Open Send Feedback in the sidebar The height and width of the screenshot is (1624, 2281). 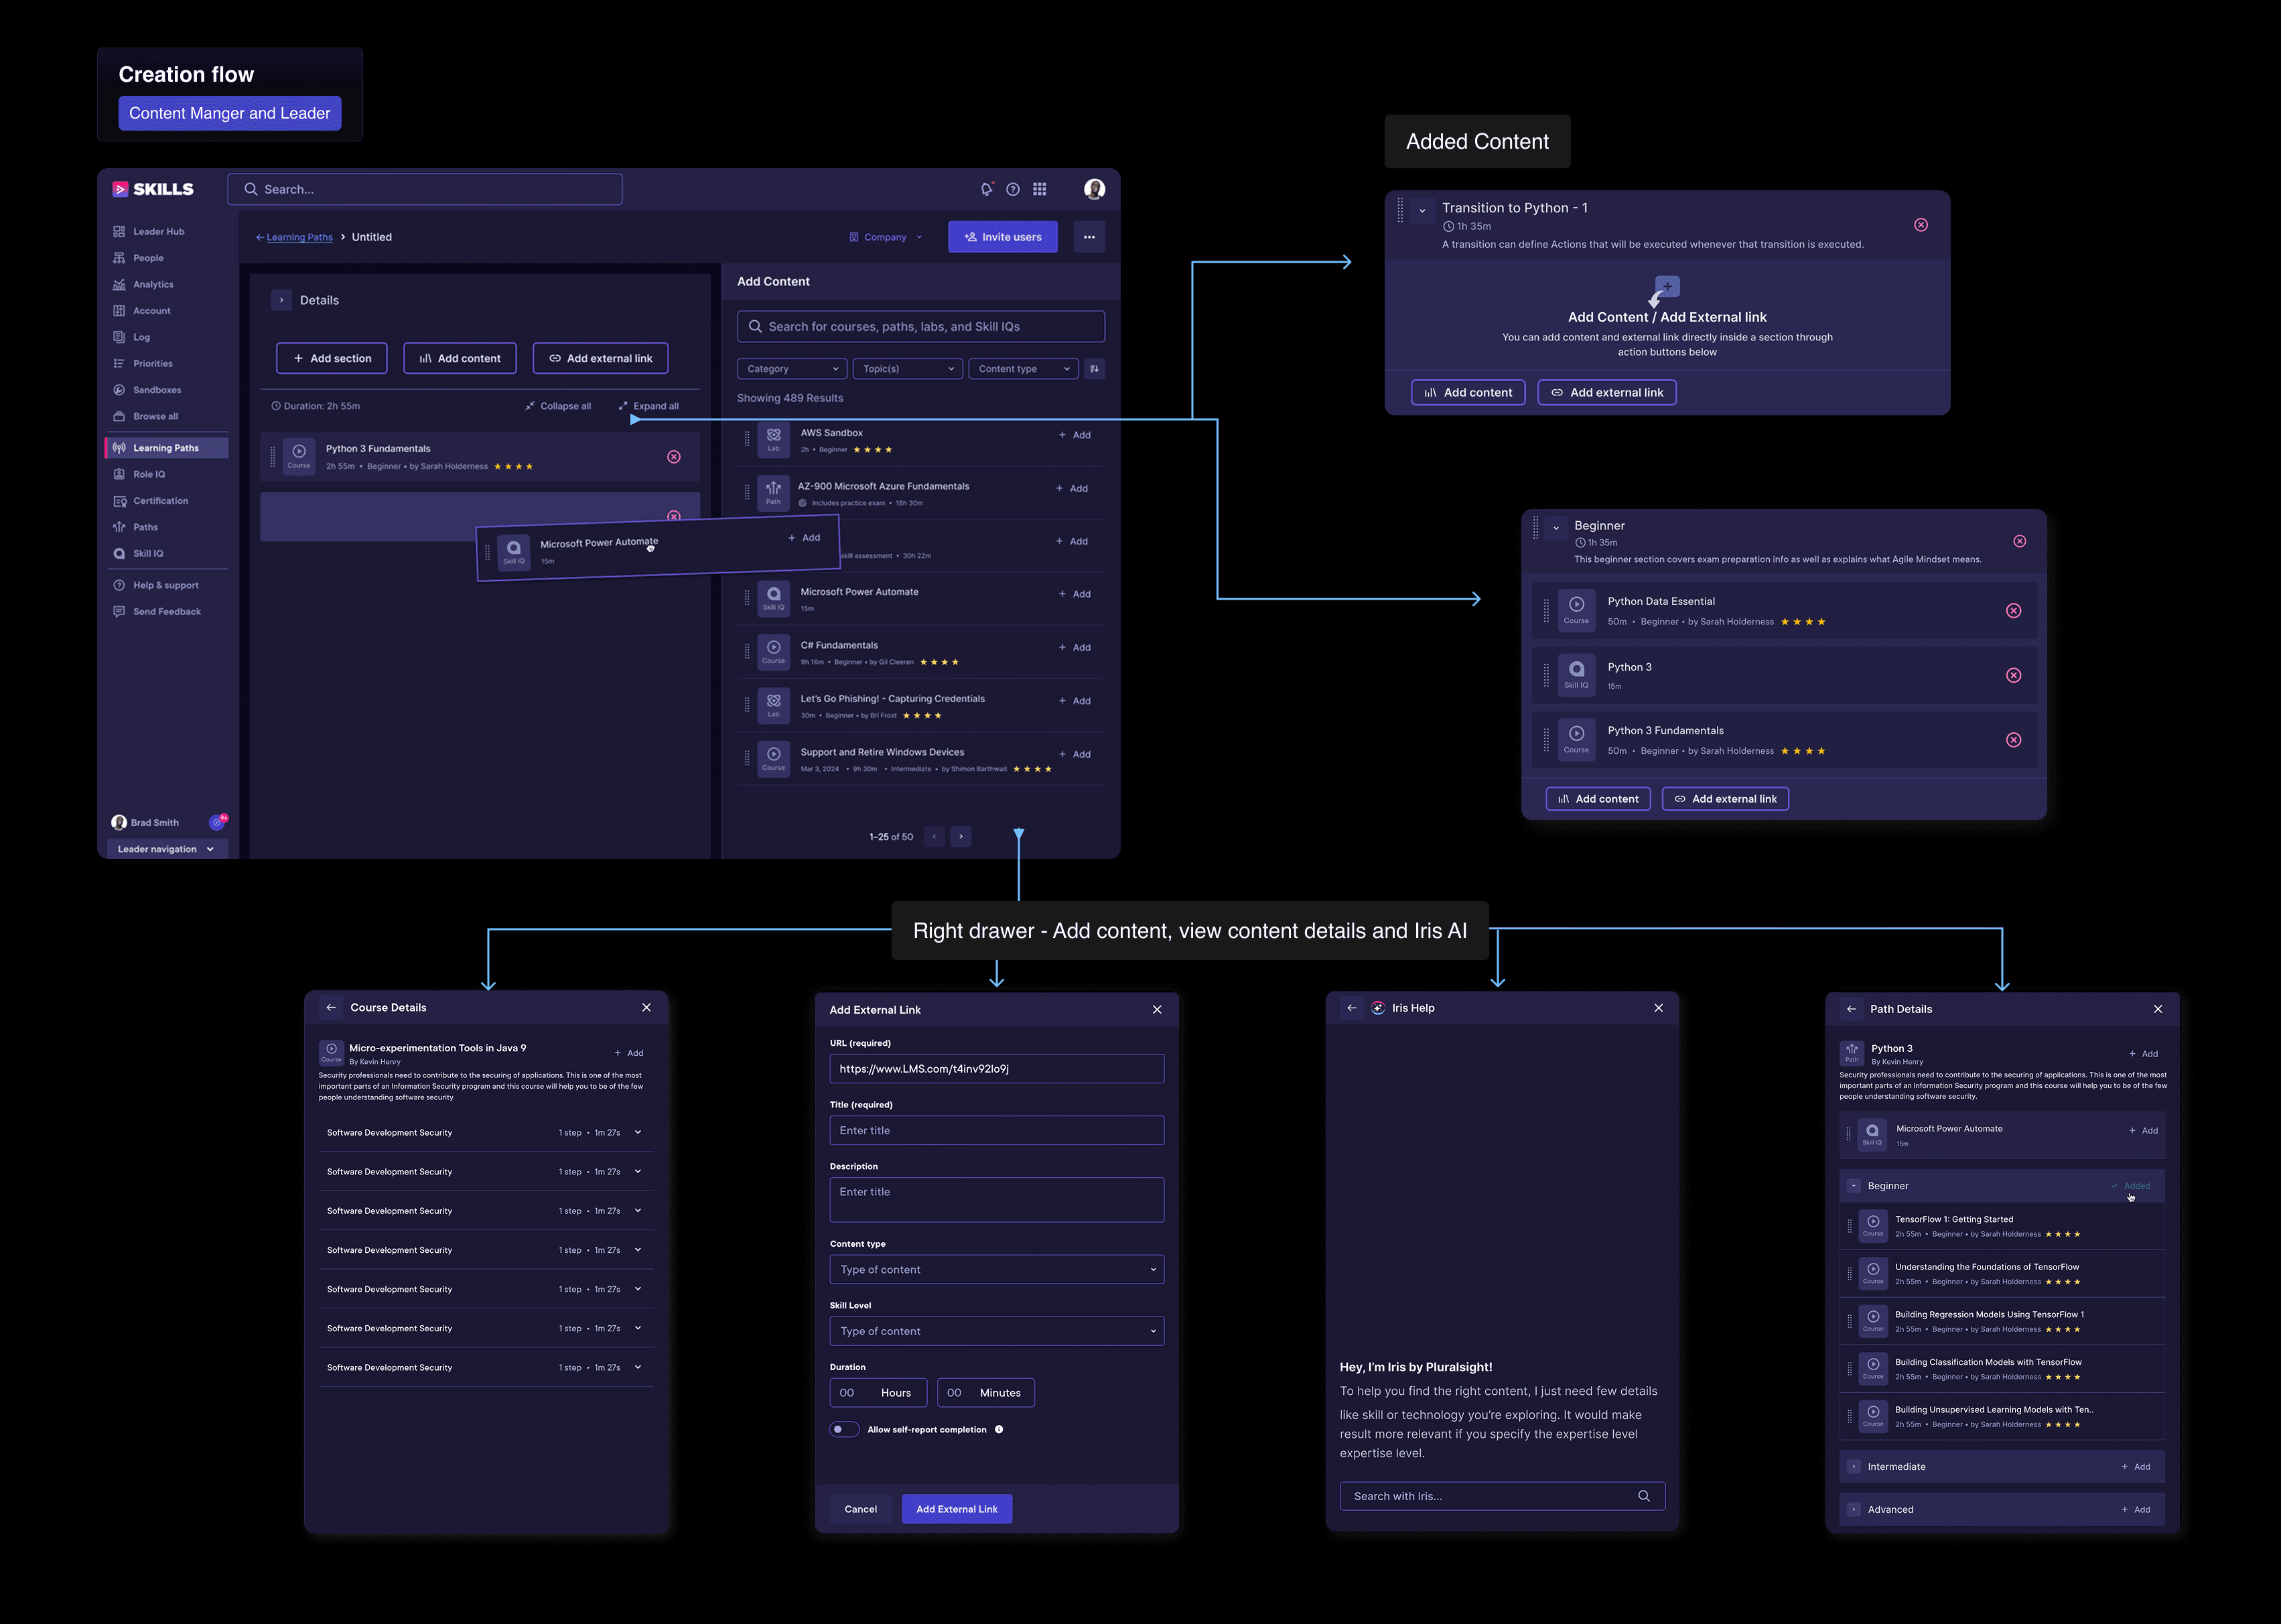click(x=167, y=612)
